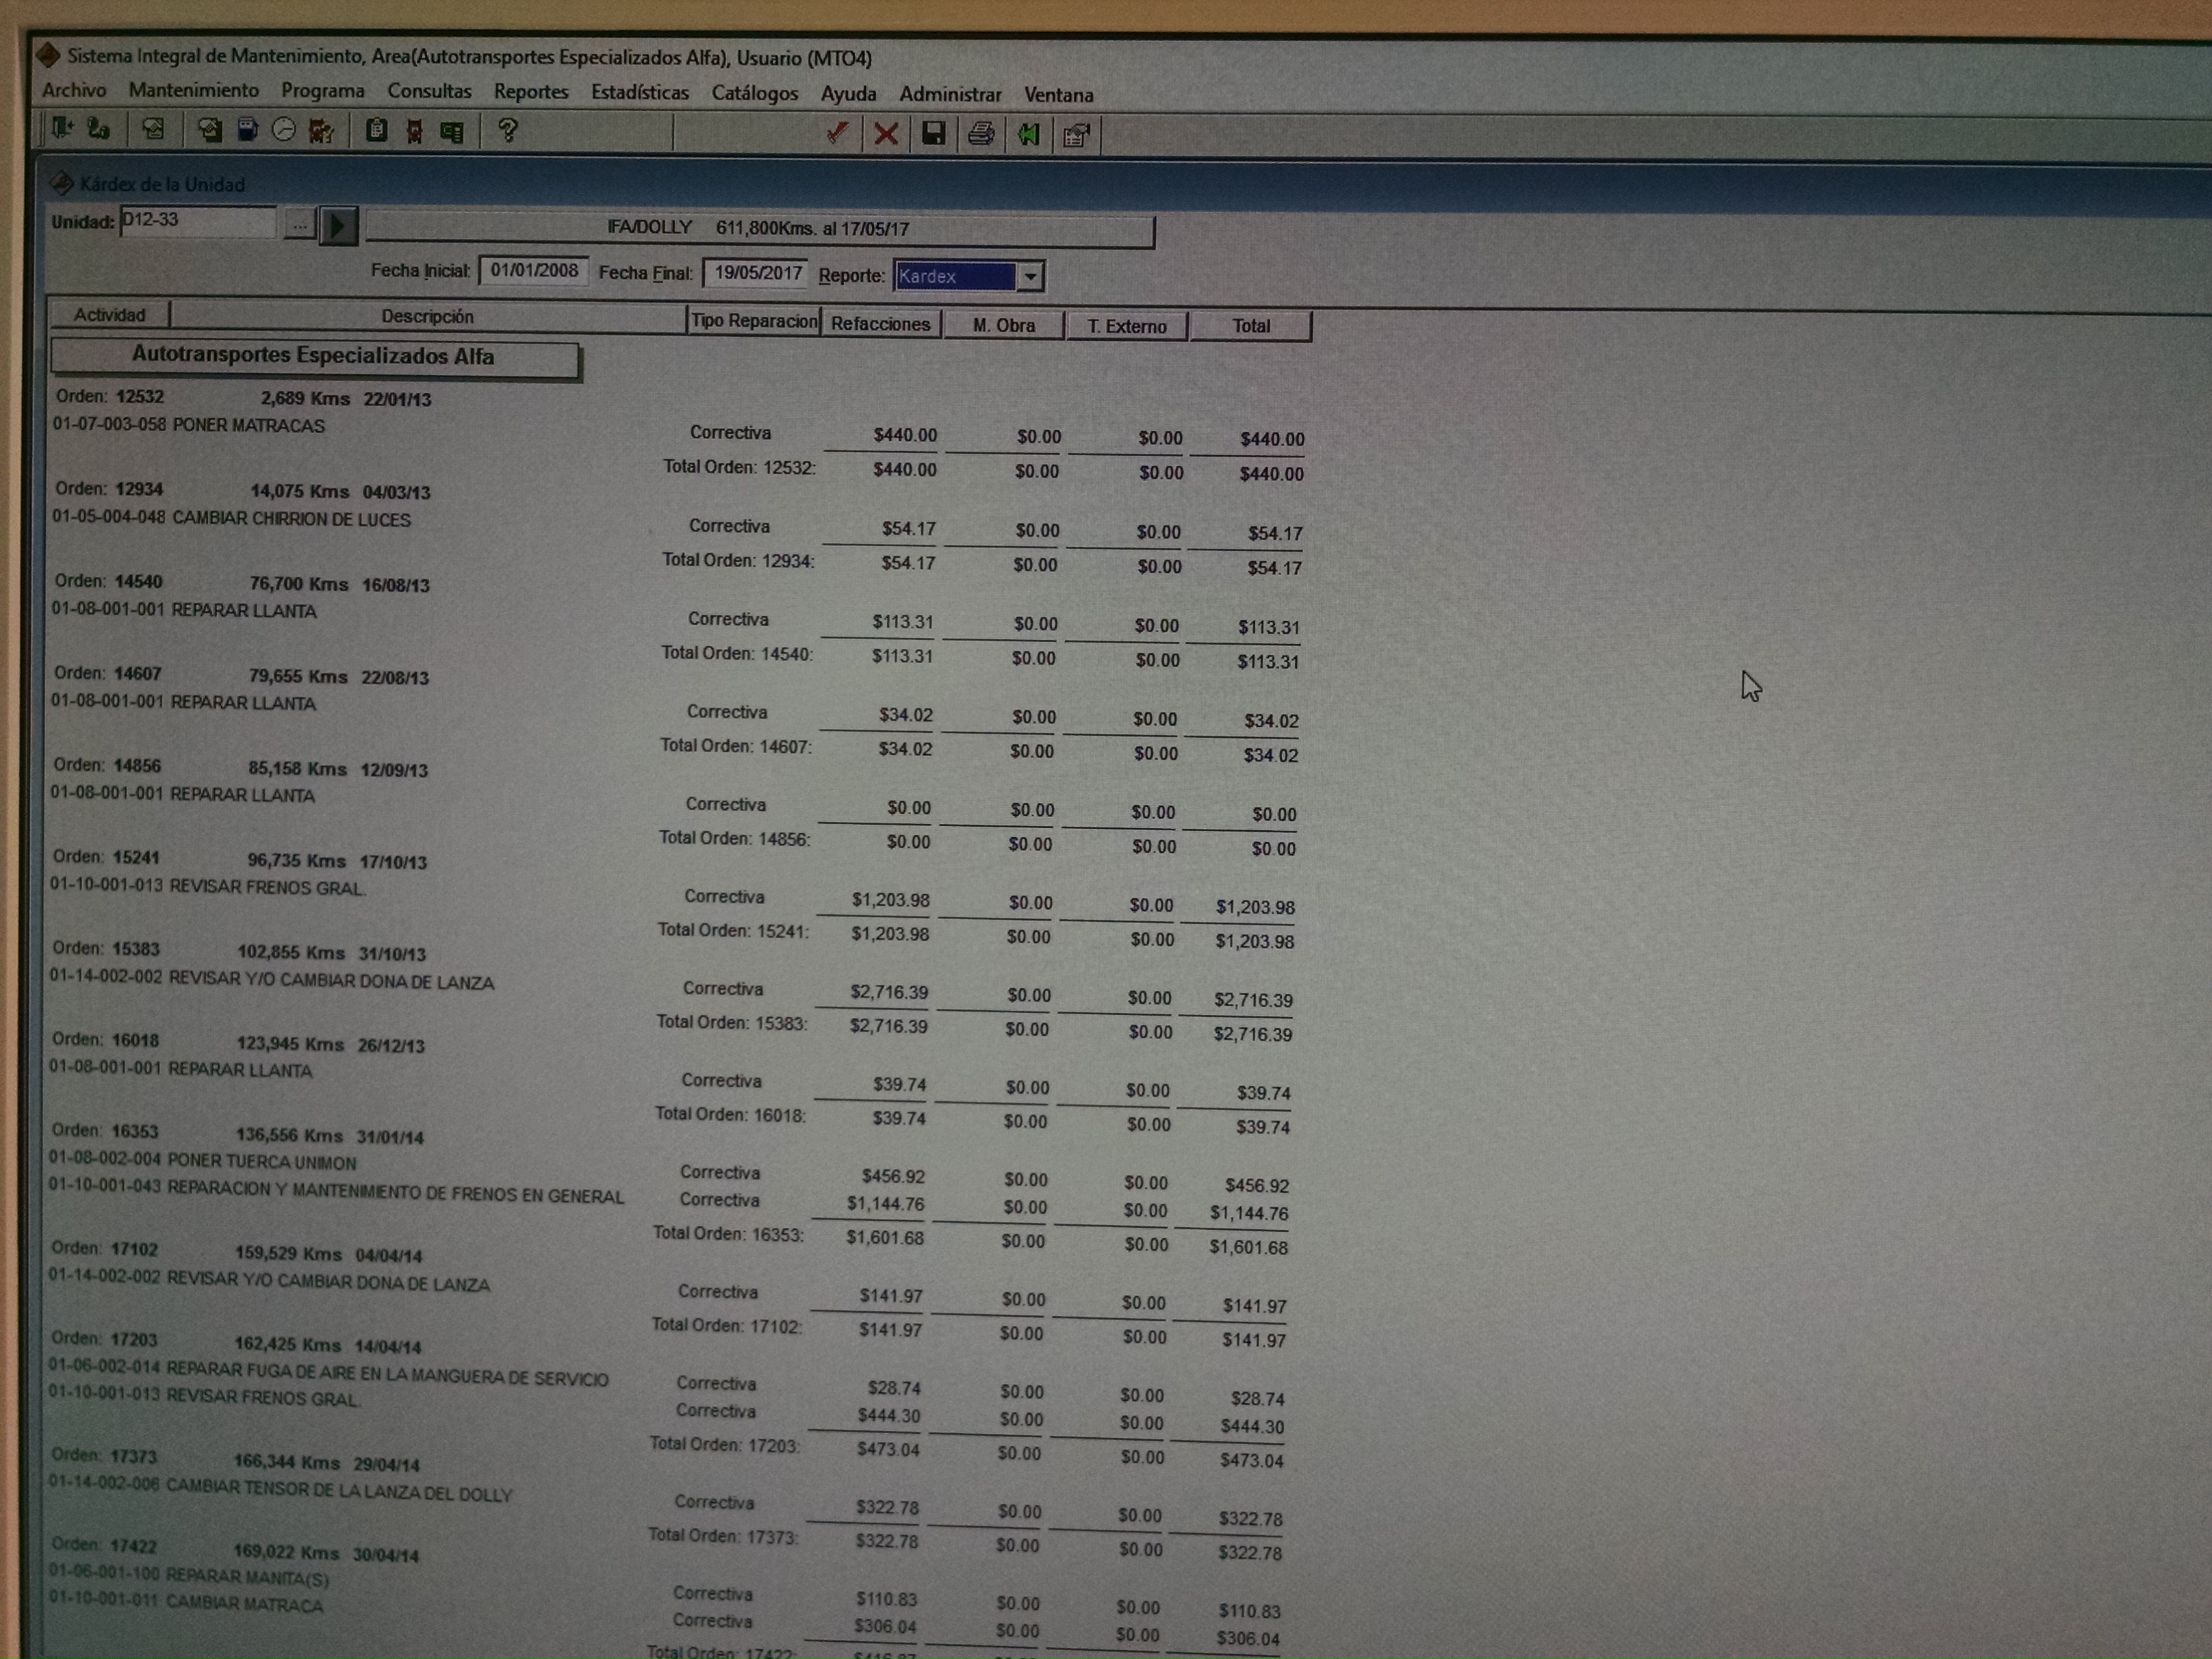The height and width of the screenshot is (1659, 2212).
Task: Click the Refacciones column header
Action: [x=880, y=324]
